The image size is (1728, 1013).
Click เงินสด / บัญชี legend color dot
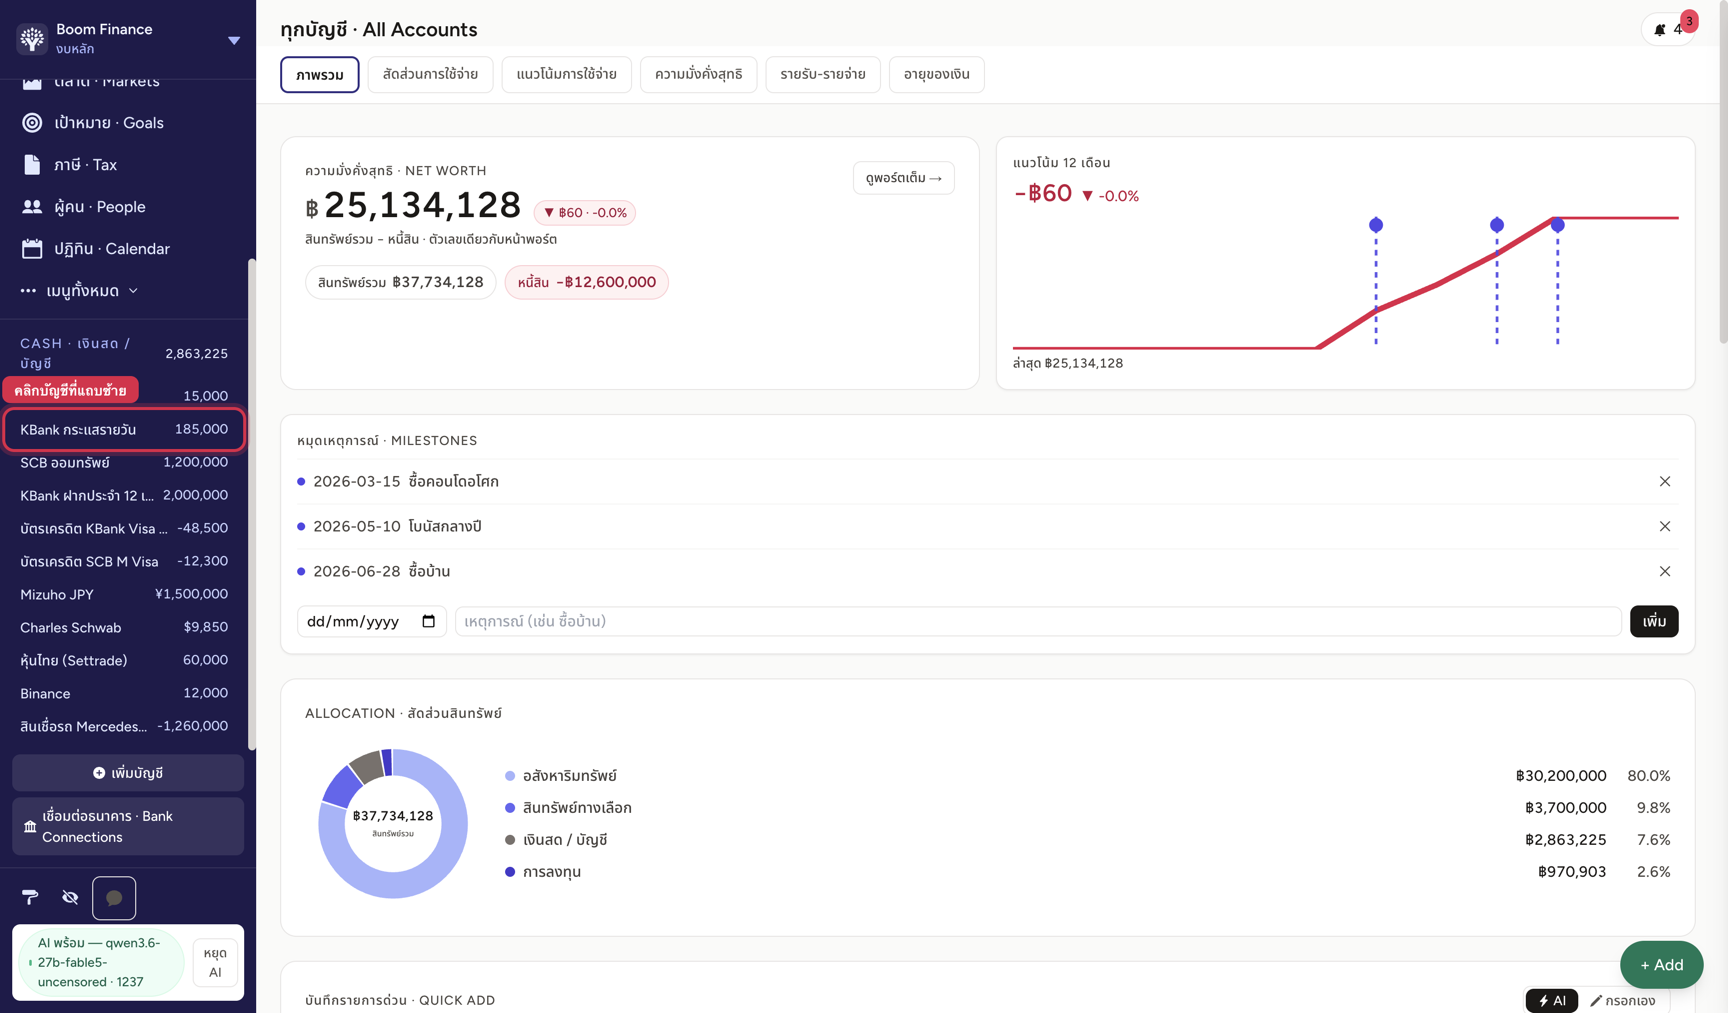click(x=510, y=840)
